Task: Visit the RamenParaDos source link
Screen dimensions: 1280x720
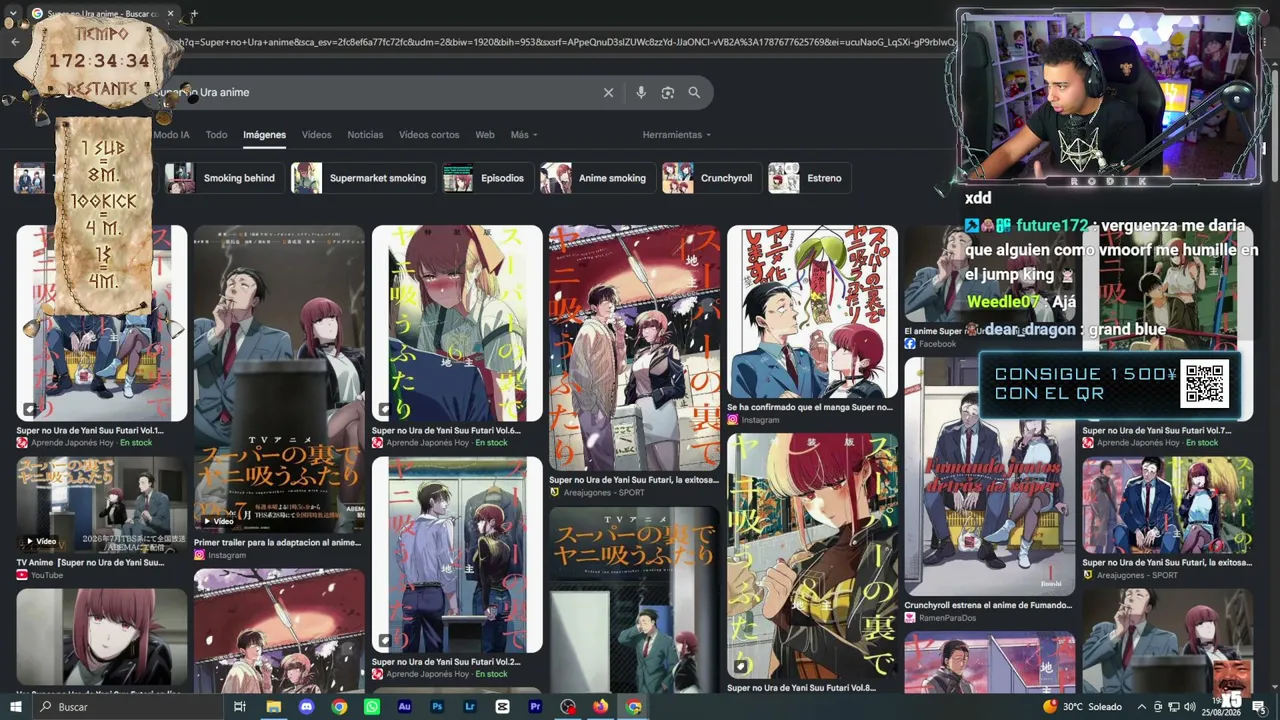Action: coord(940,618)
